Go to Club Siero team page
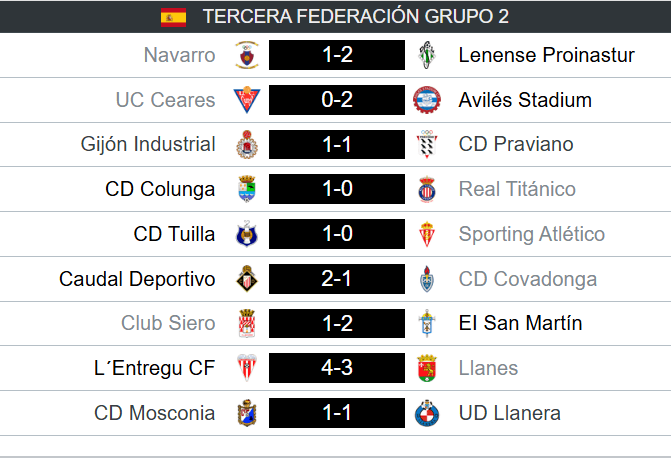This screenshot has height=458, width=671. [168, 323]
